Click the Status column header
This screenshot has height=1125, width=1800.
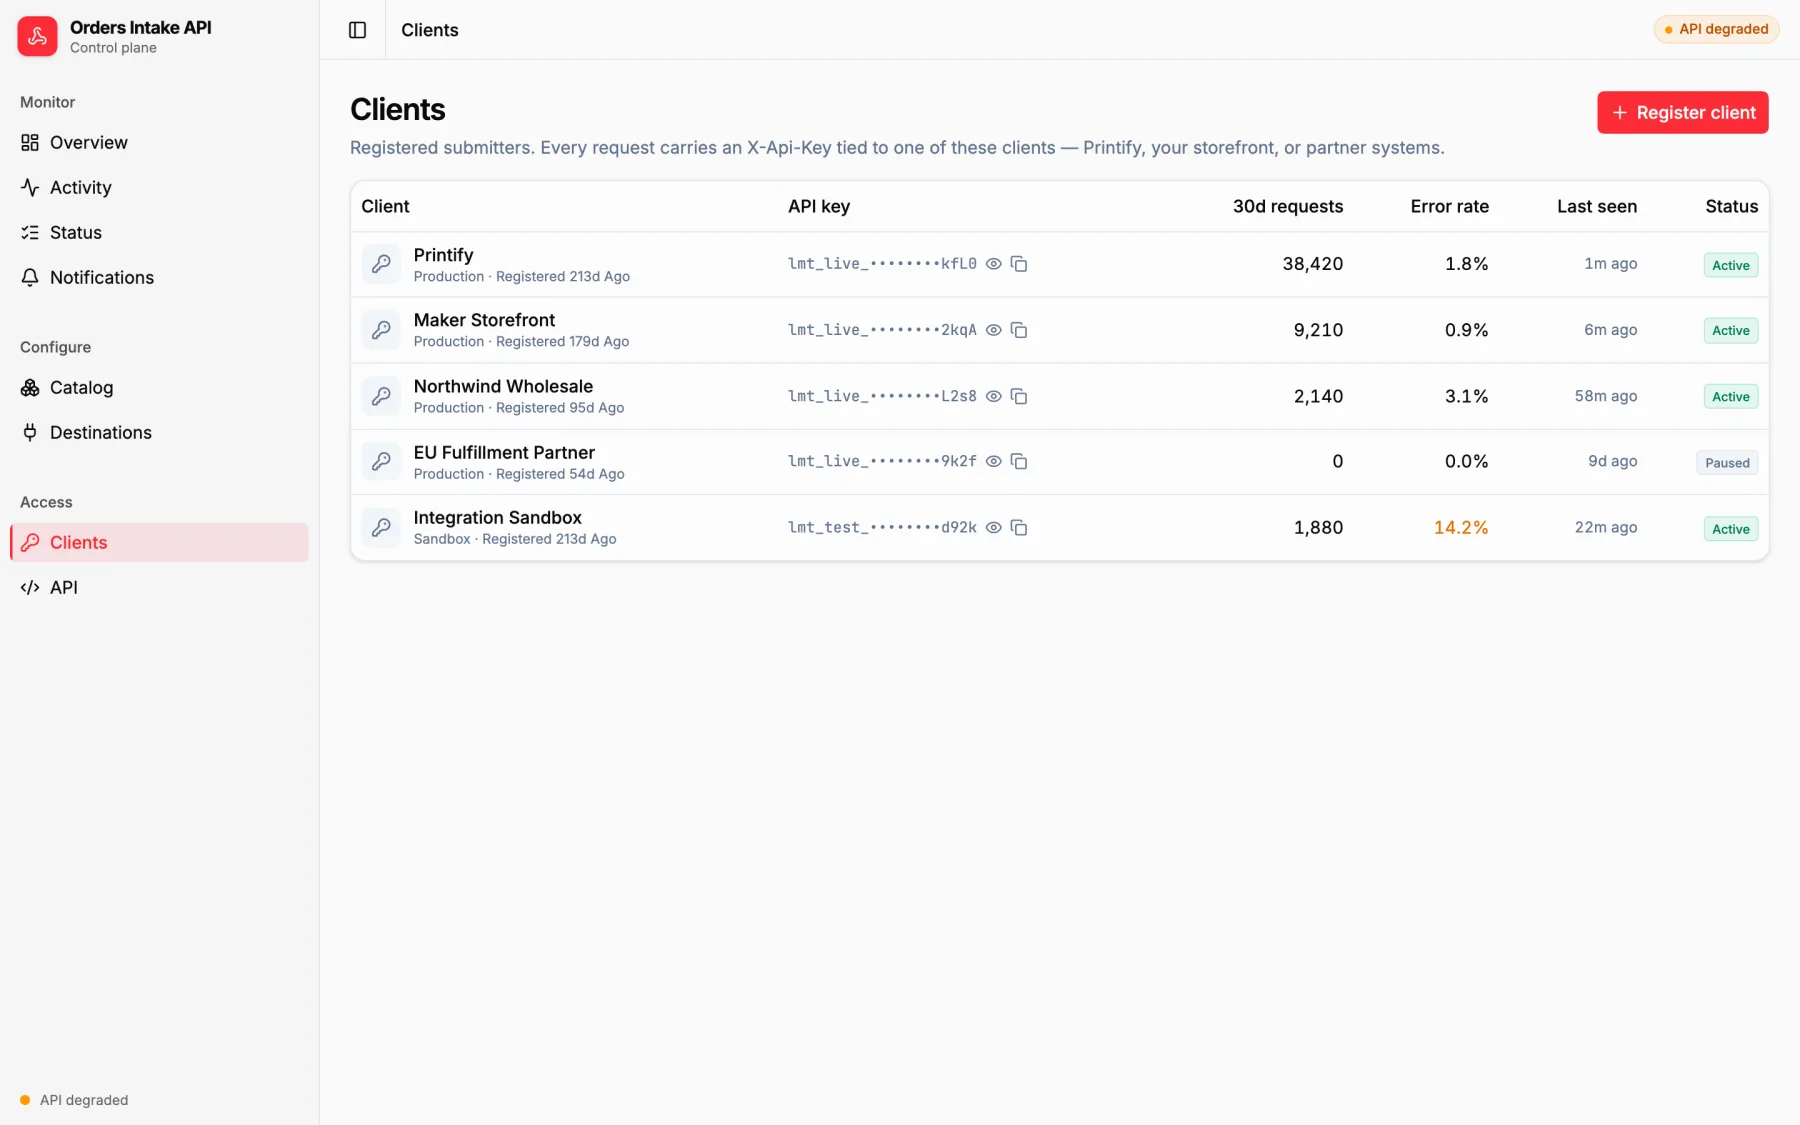(1731, 206)
